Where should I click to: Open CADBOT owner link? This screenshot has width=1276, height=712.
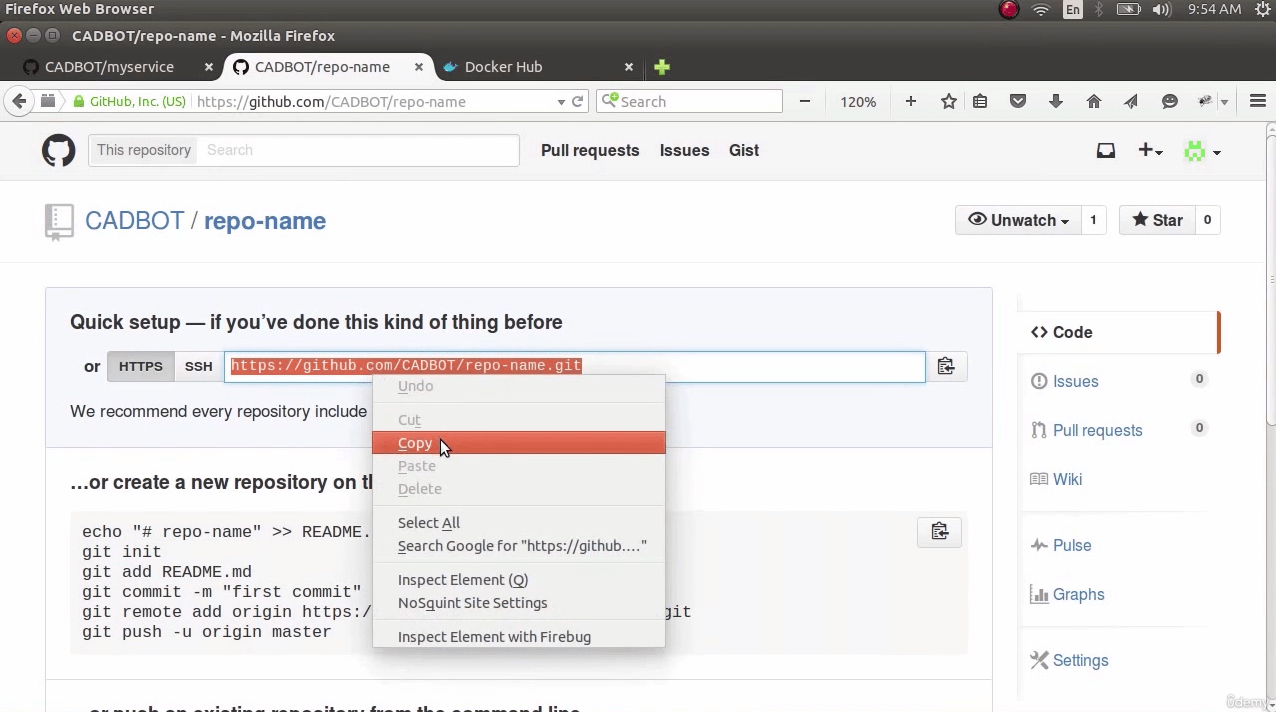coord(134,221)
